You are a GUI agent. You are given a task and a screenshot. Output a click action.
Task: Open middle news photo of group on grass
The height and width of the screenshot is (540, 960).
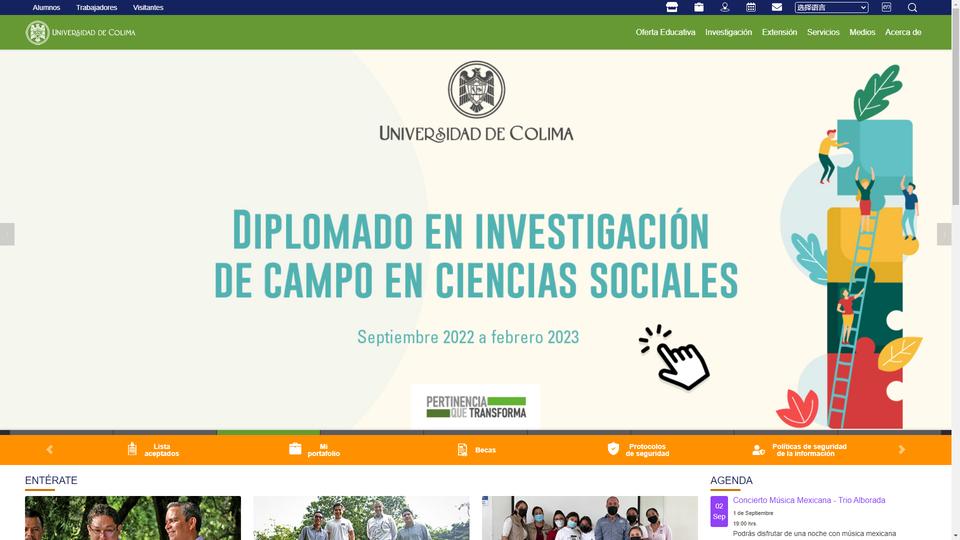pyautogui.click(x=361, y=518)
